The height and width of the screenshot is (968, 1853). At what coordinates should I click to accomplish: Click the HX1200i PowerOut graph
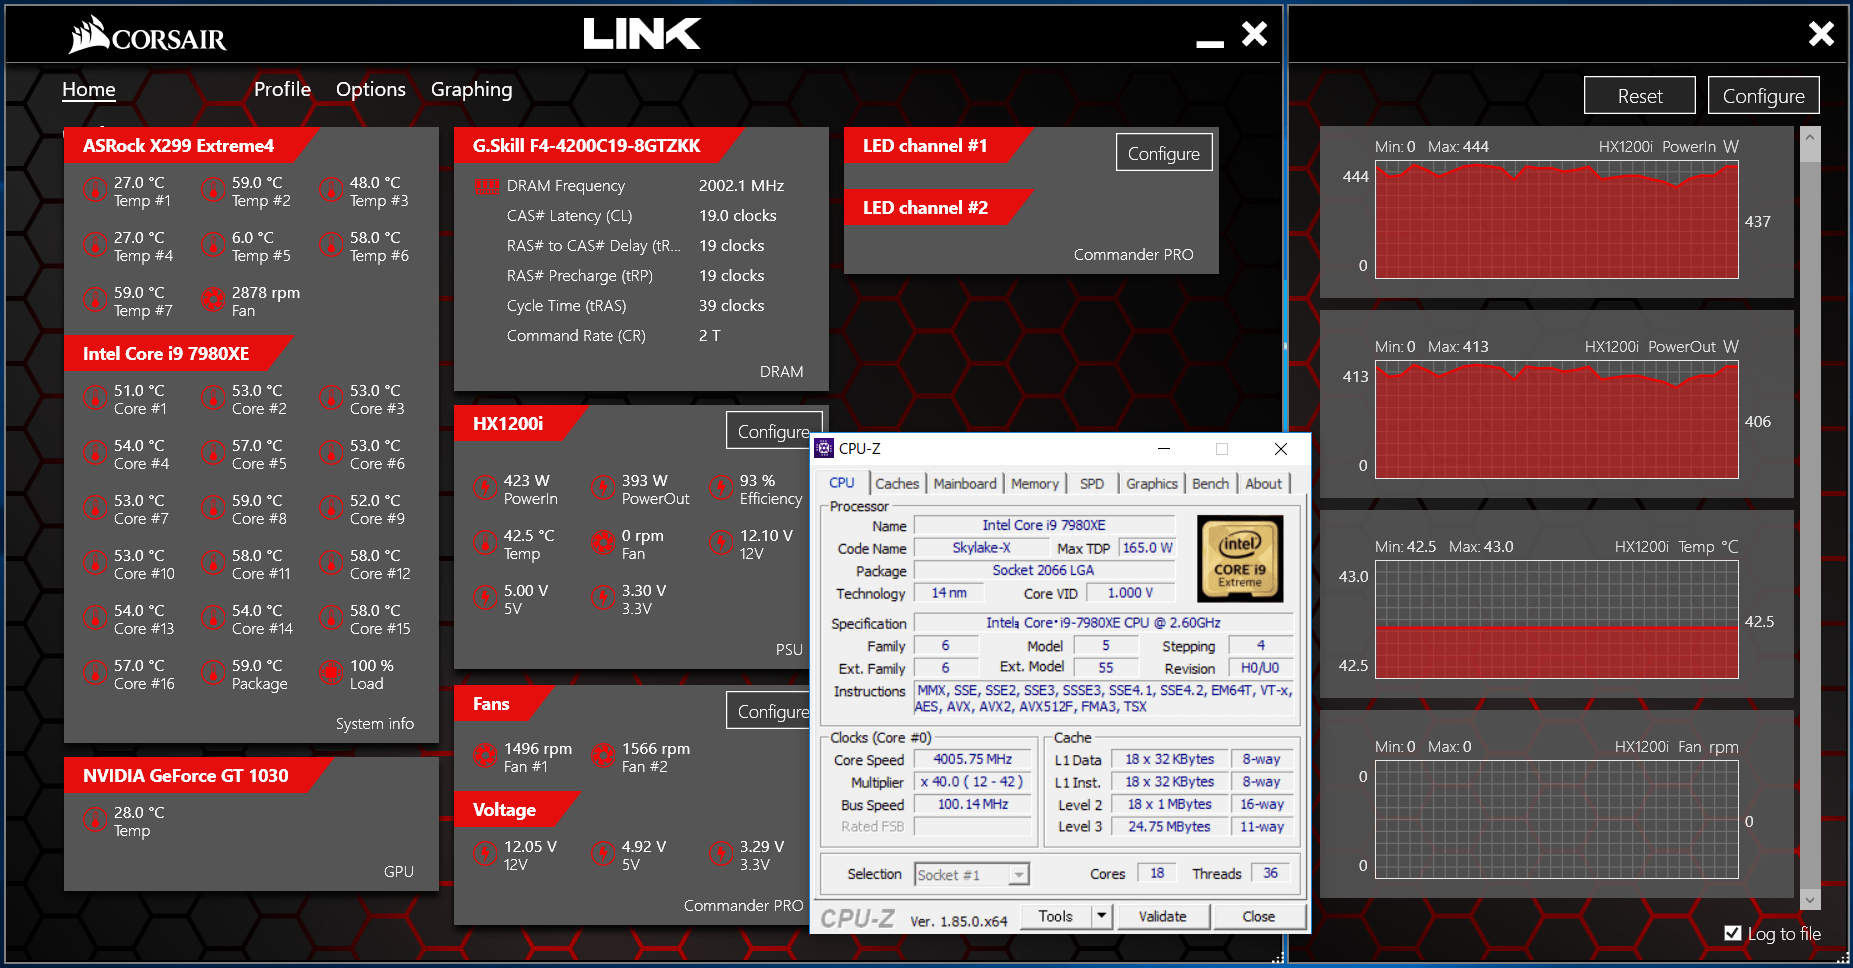[x=1556, y=420]
